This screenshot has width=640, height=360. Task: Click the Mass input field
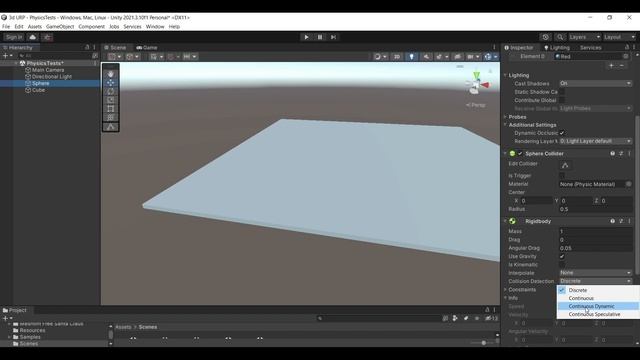pyautogui.click(x=596, y=231)
